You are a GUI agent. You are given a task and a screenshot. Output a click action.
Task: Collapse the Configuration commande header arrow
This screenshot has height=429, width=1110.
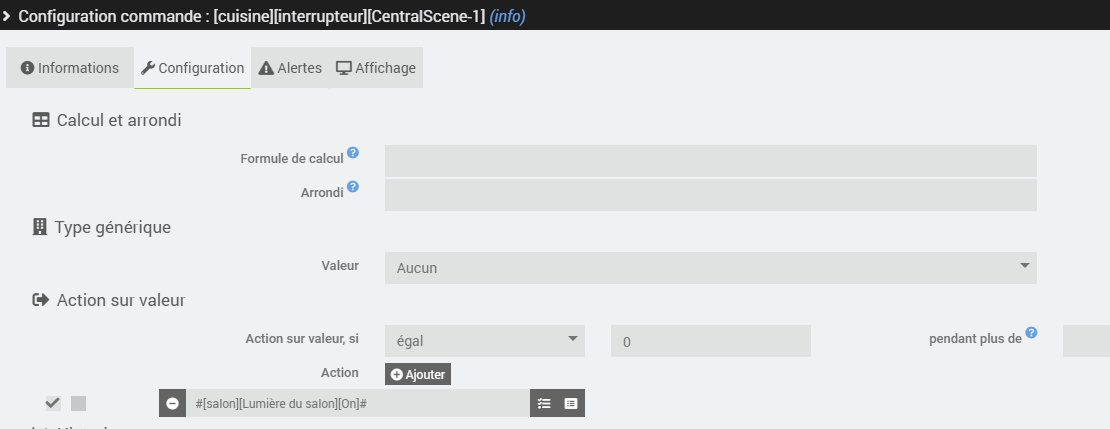pos(7,16)
